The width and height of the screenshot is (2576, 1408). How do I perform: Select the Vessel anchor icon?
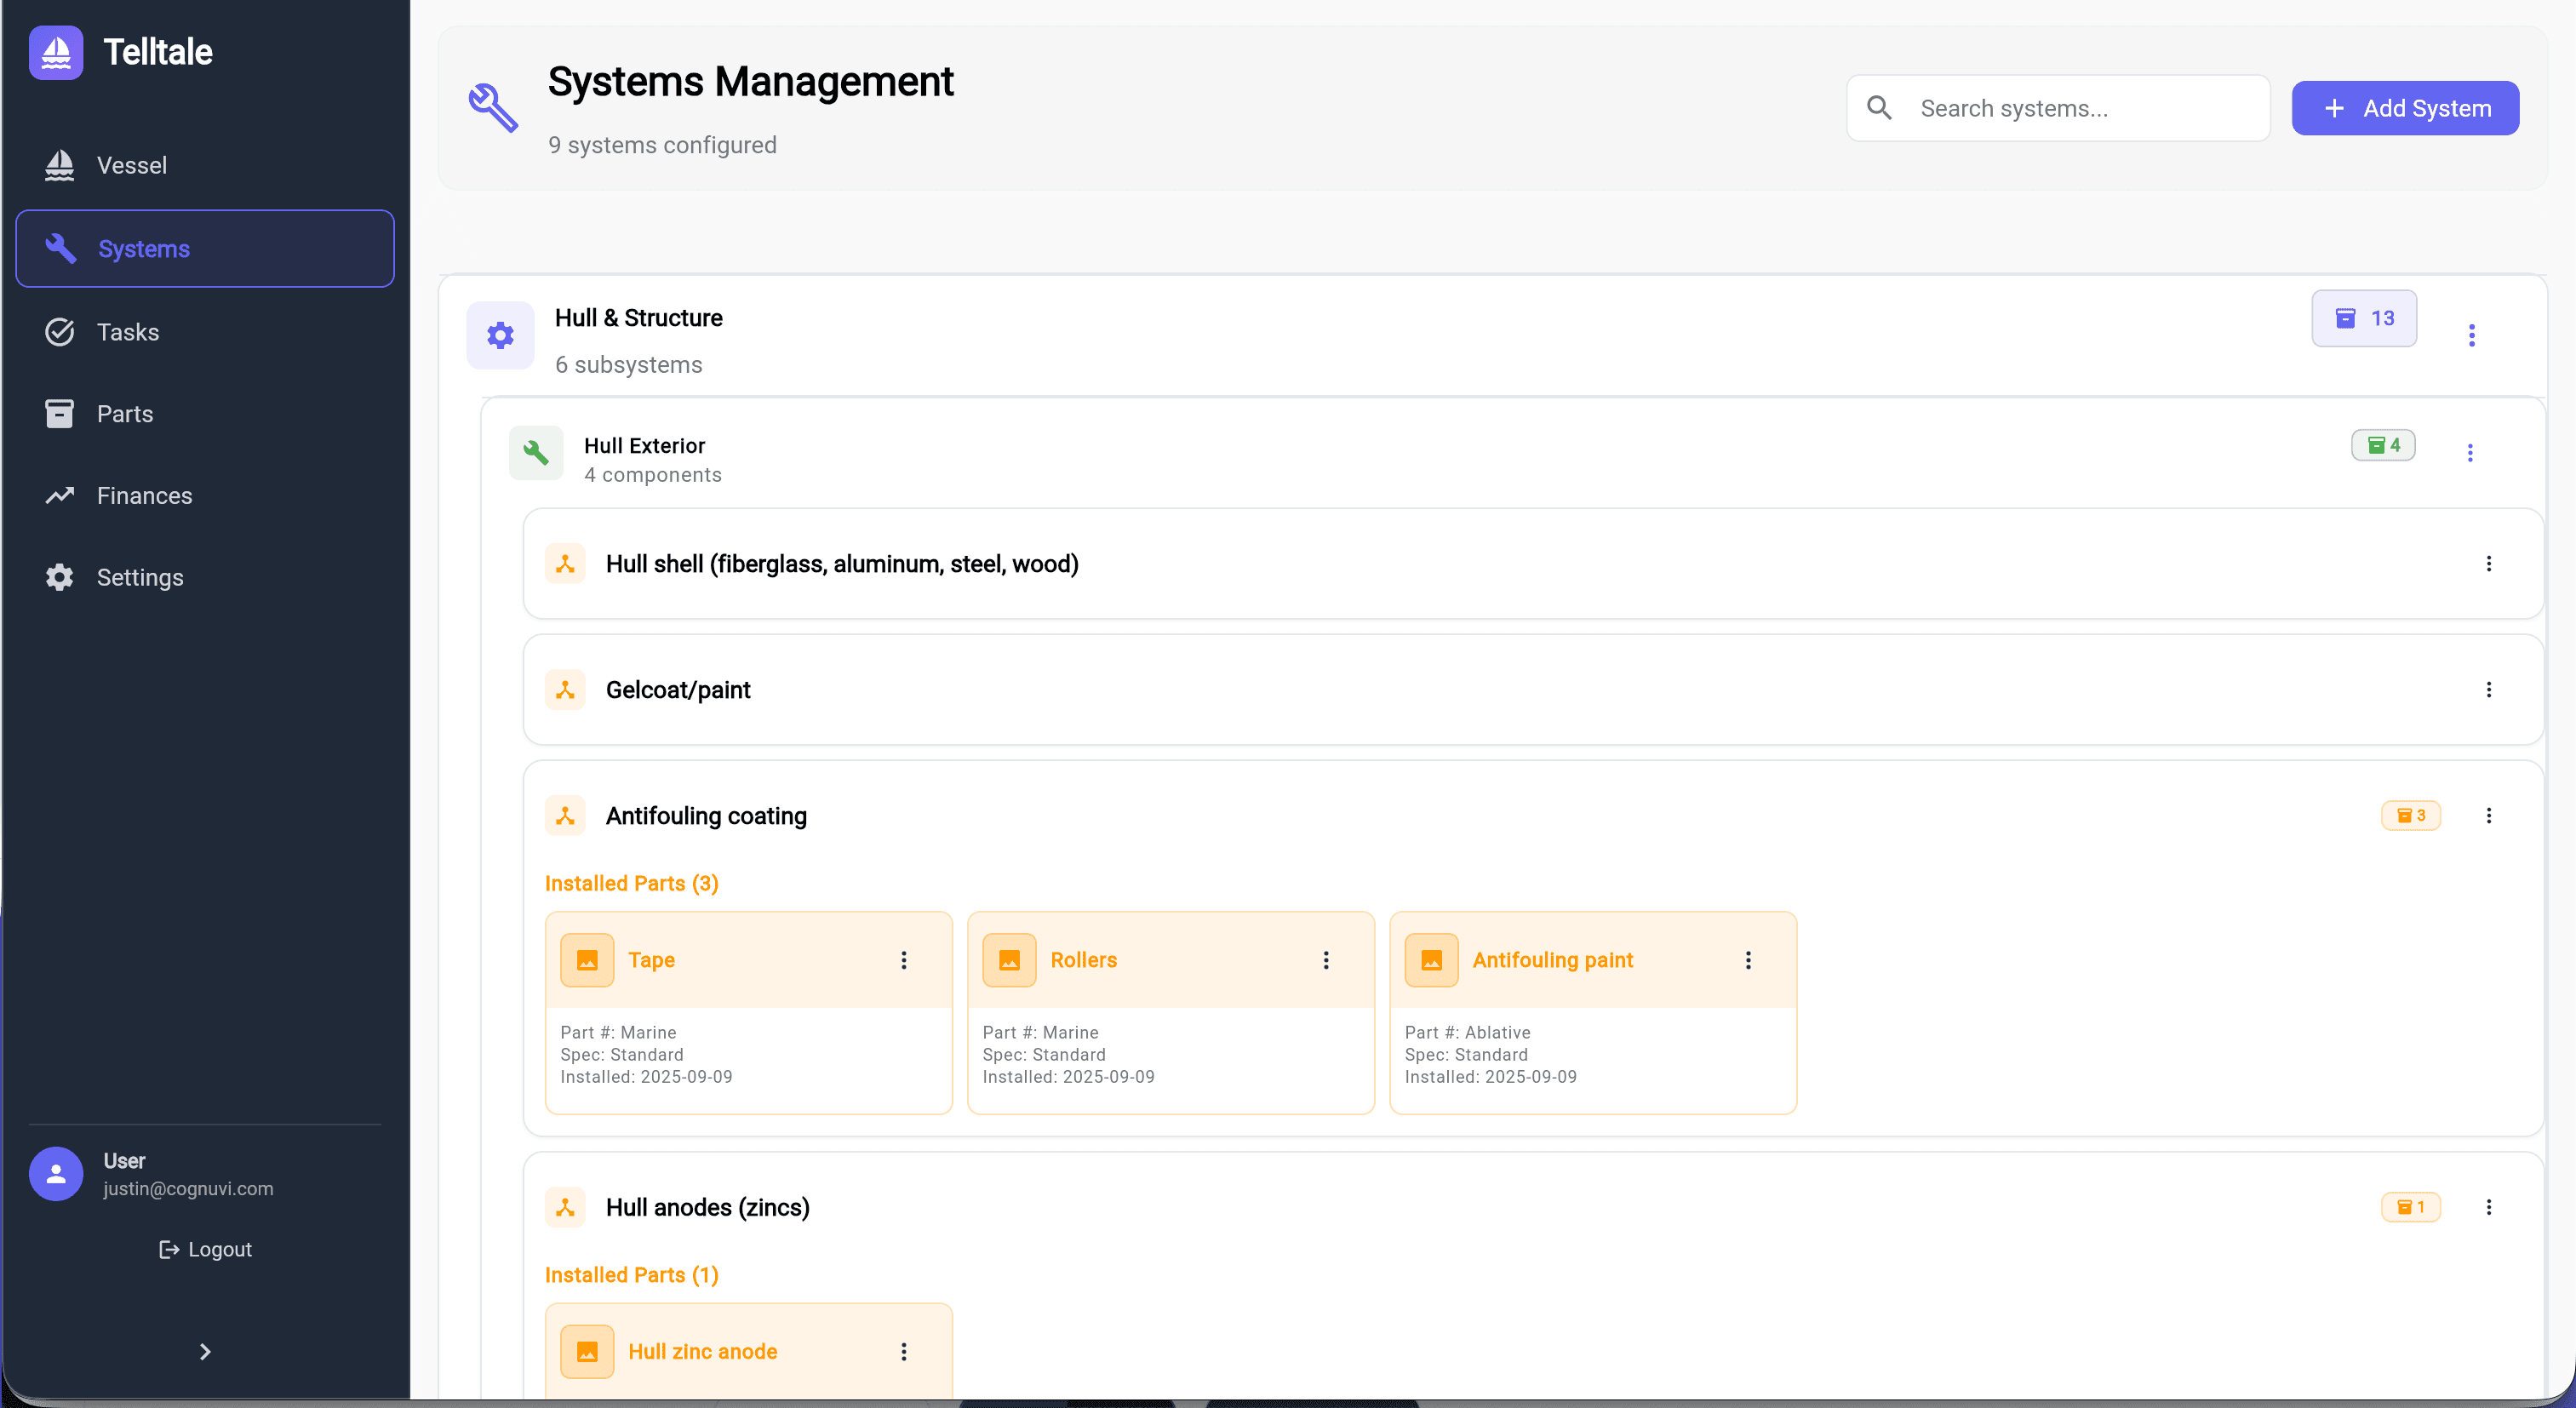coord(59,165)
